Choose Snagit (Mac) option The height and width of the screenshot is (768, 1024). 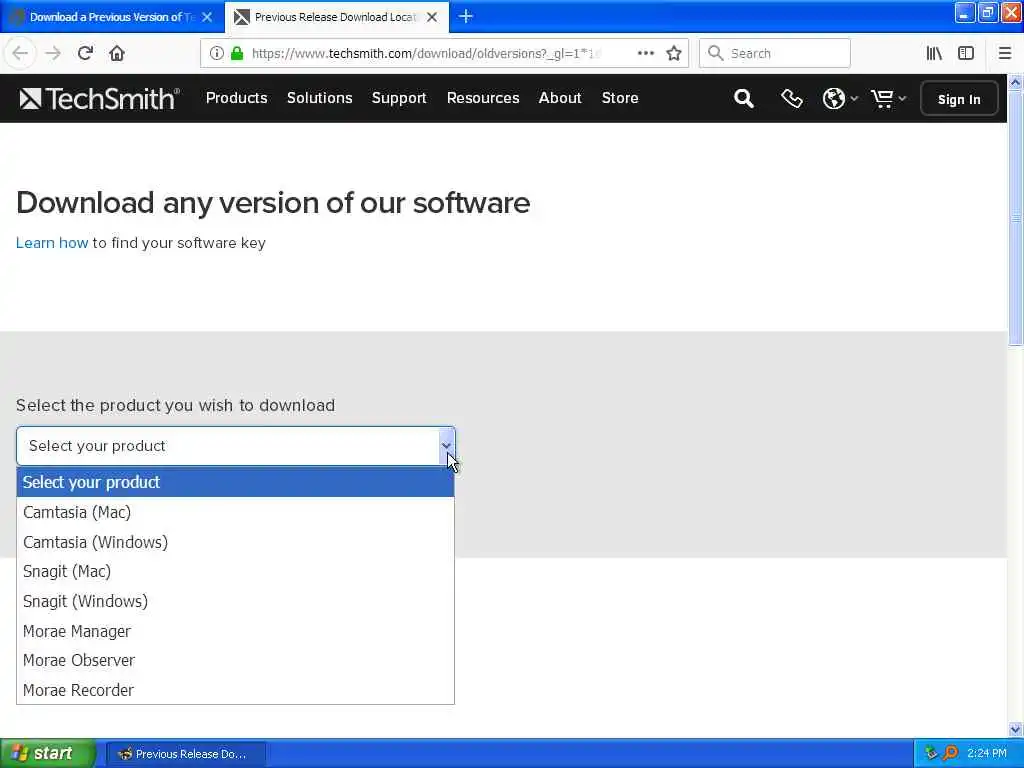pos(235,571)
